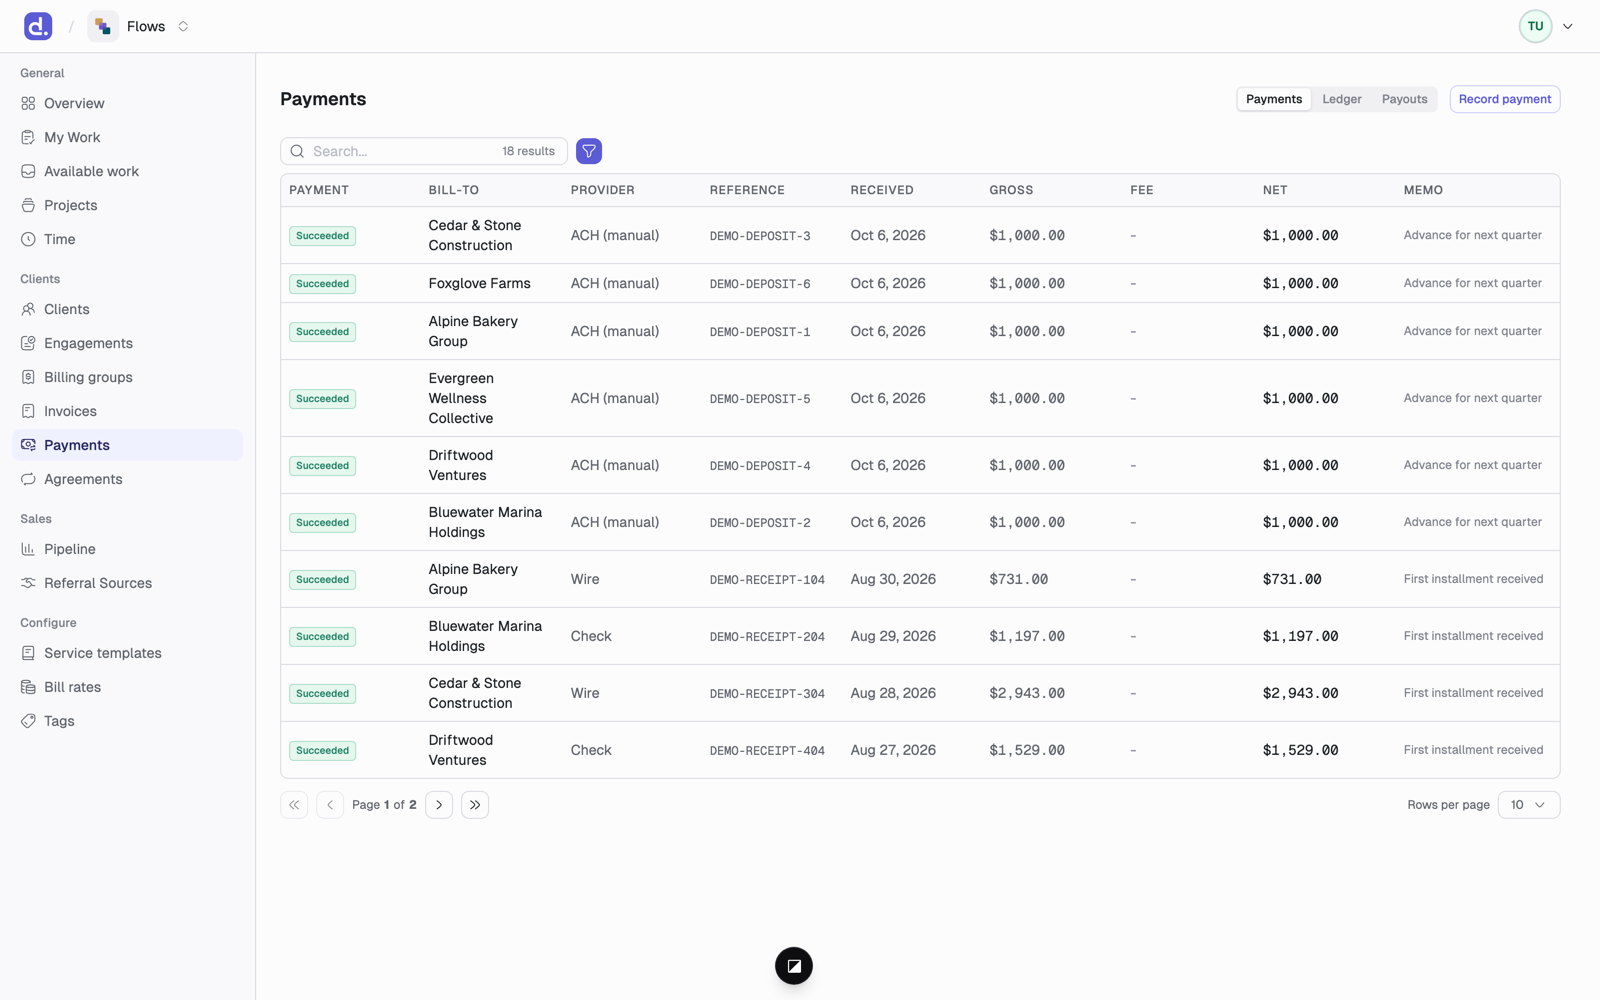Click the NET column header

pyautogui.click(x=1275, y=190)
